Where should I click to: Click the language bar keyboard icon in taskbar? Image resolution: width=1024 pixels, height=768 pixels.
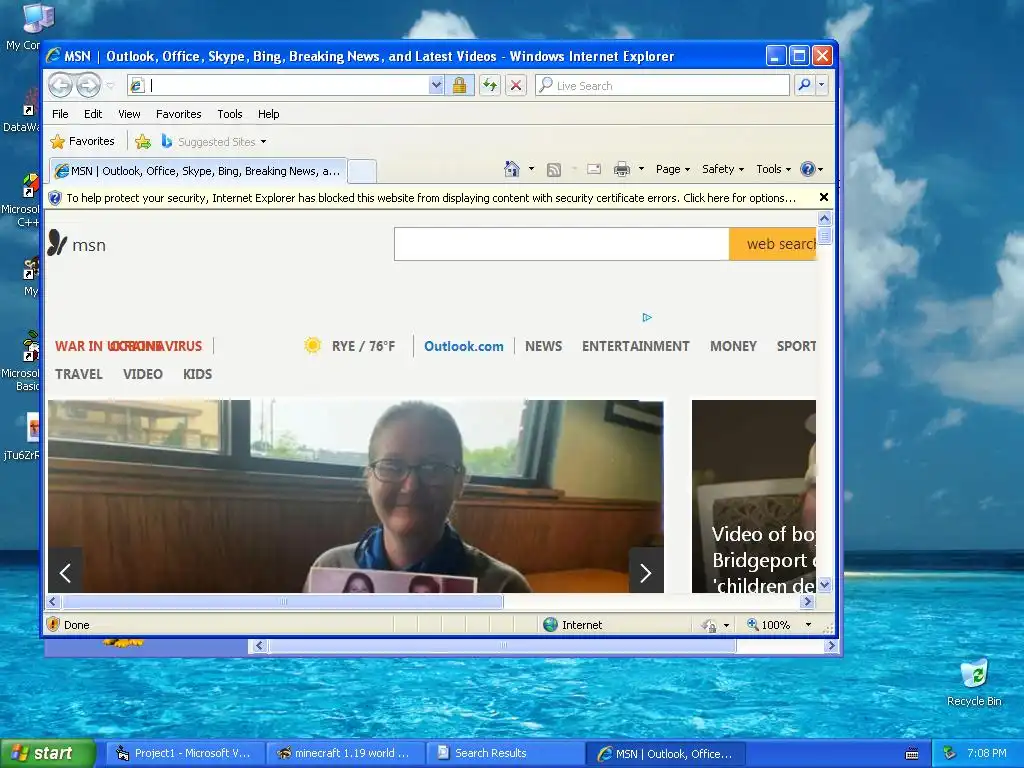pos(912,754)
